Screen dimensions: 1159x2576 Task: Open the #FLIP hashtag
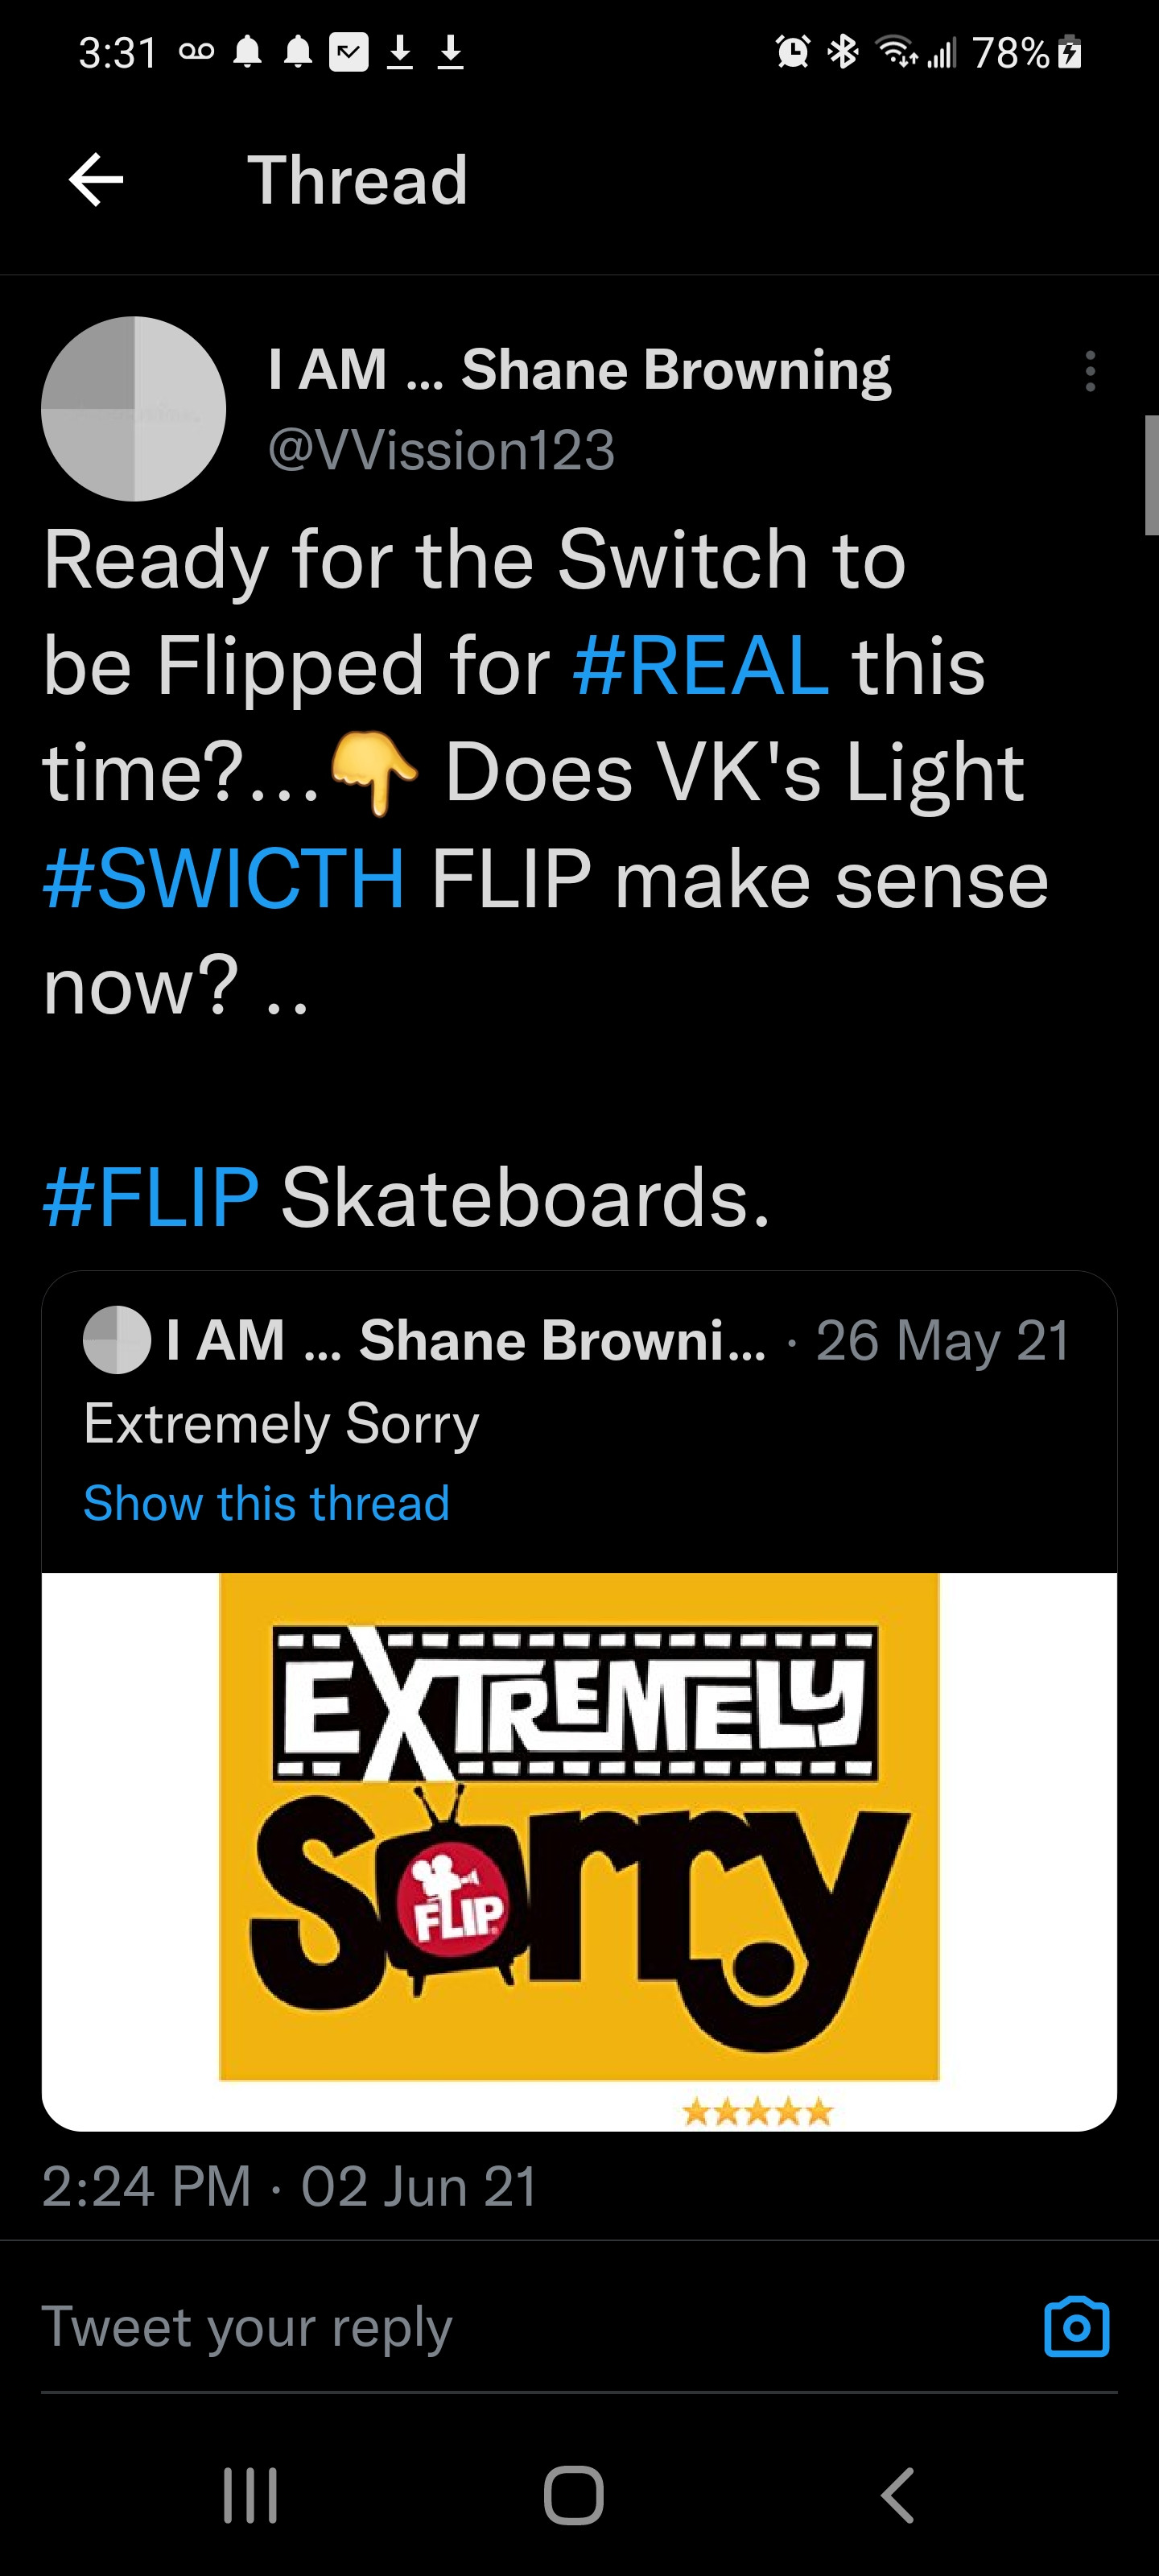(x=151, y=1197)
